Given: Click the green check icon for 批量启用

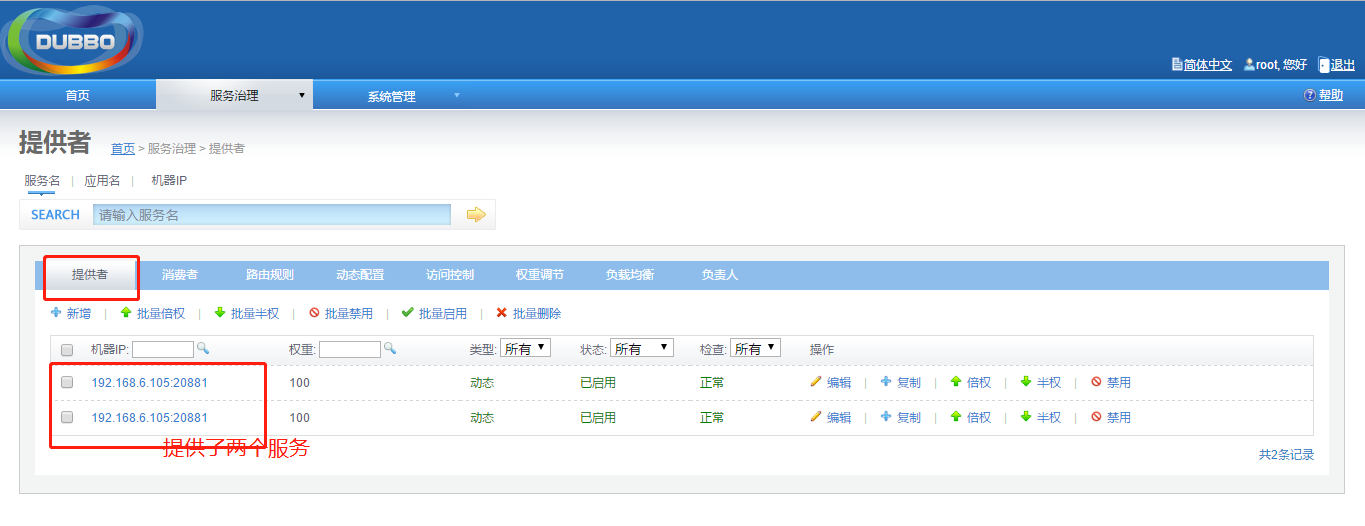Looking at the screenshot, I should point(407,313).
